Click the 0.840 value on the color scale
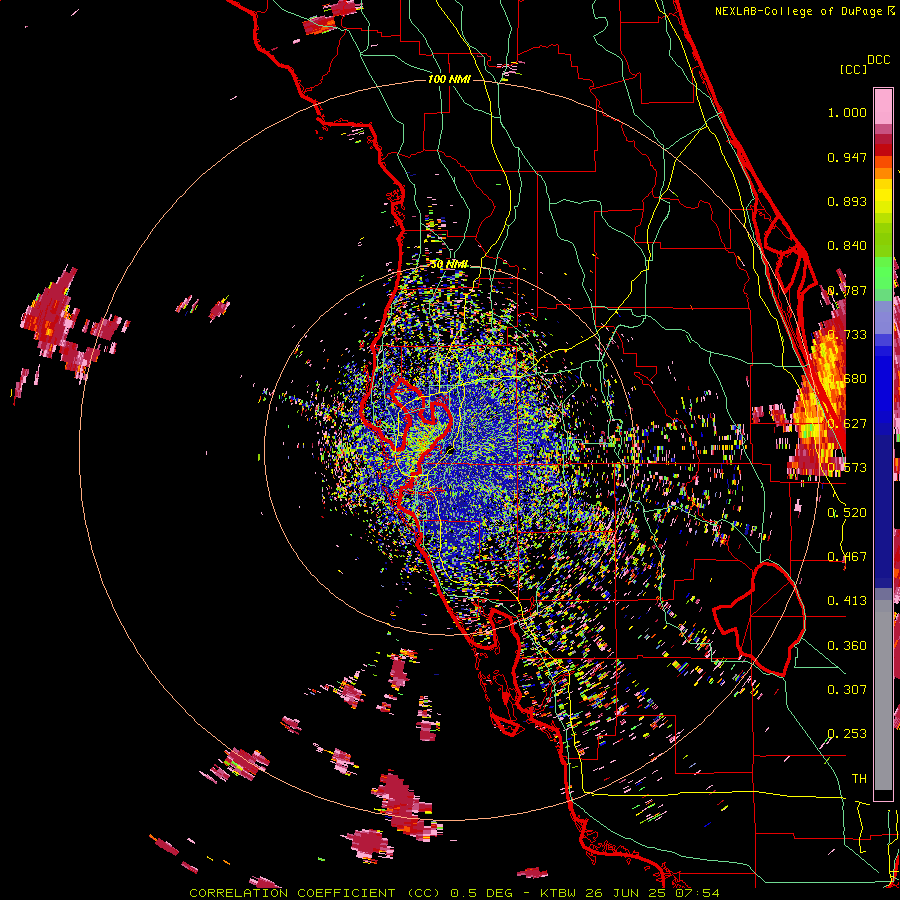 [x=847, y=246]
